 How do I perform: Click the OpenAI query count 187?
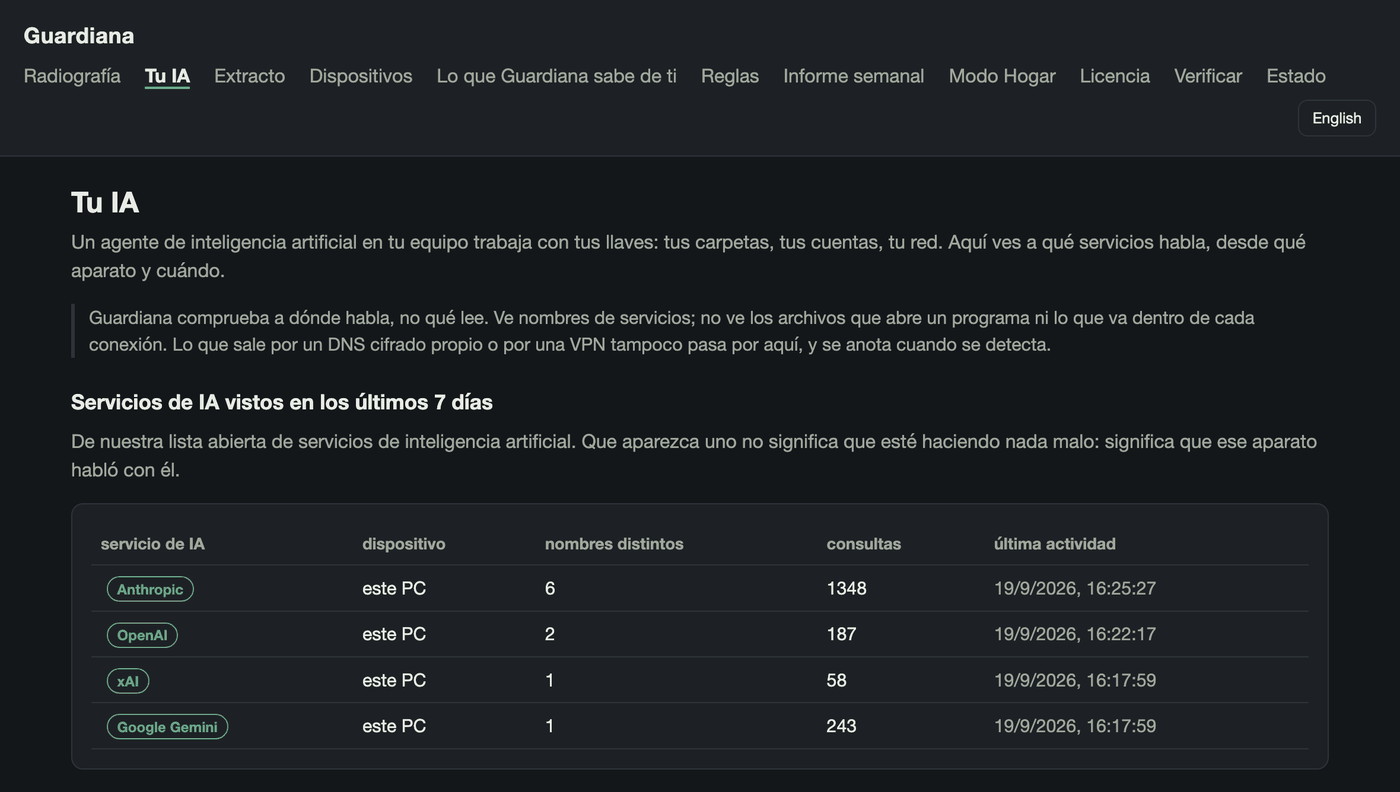(842, 634)
